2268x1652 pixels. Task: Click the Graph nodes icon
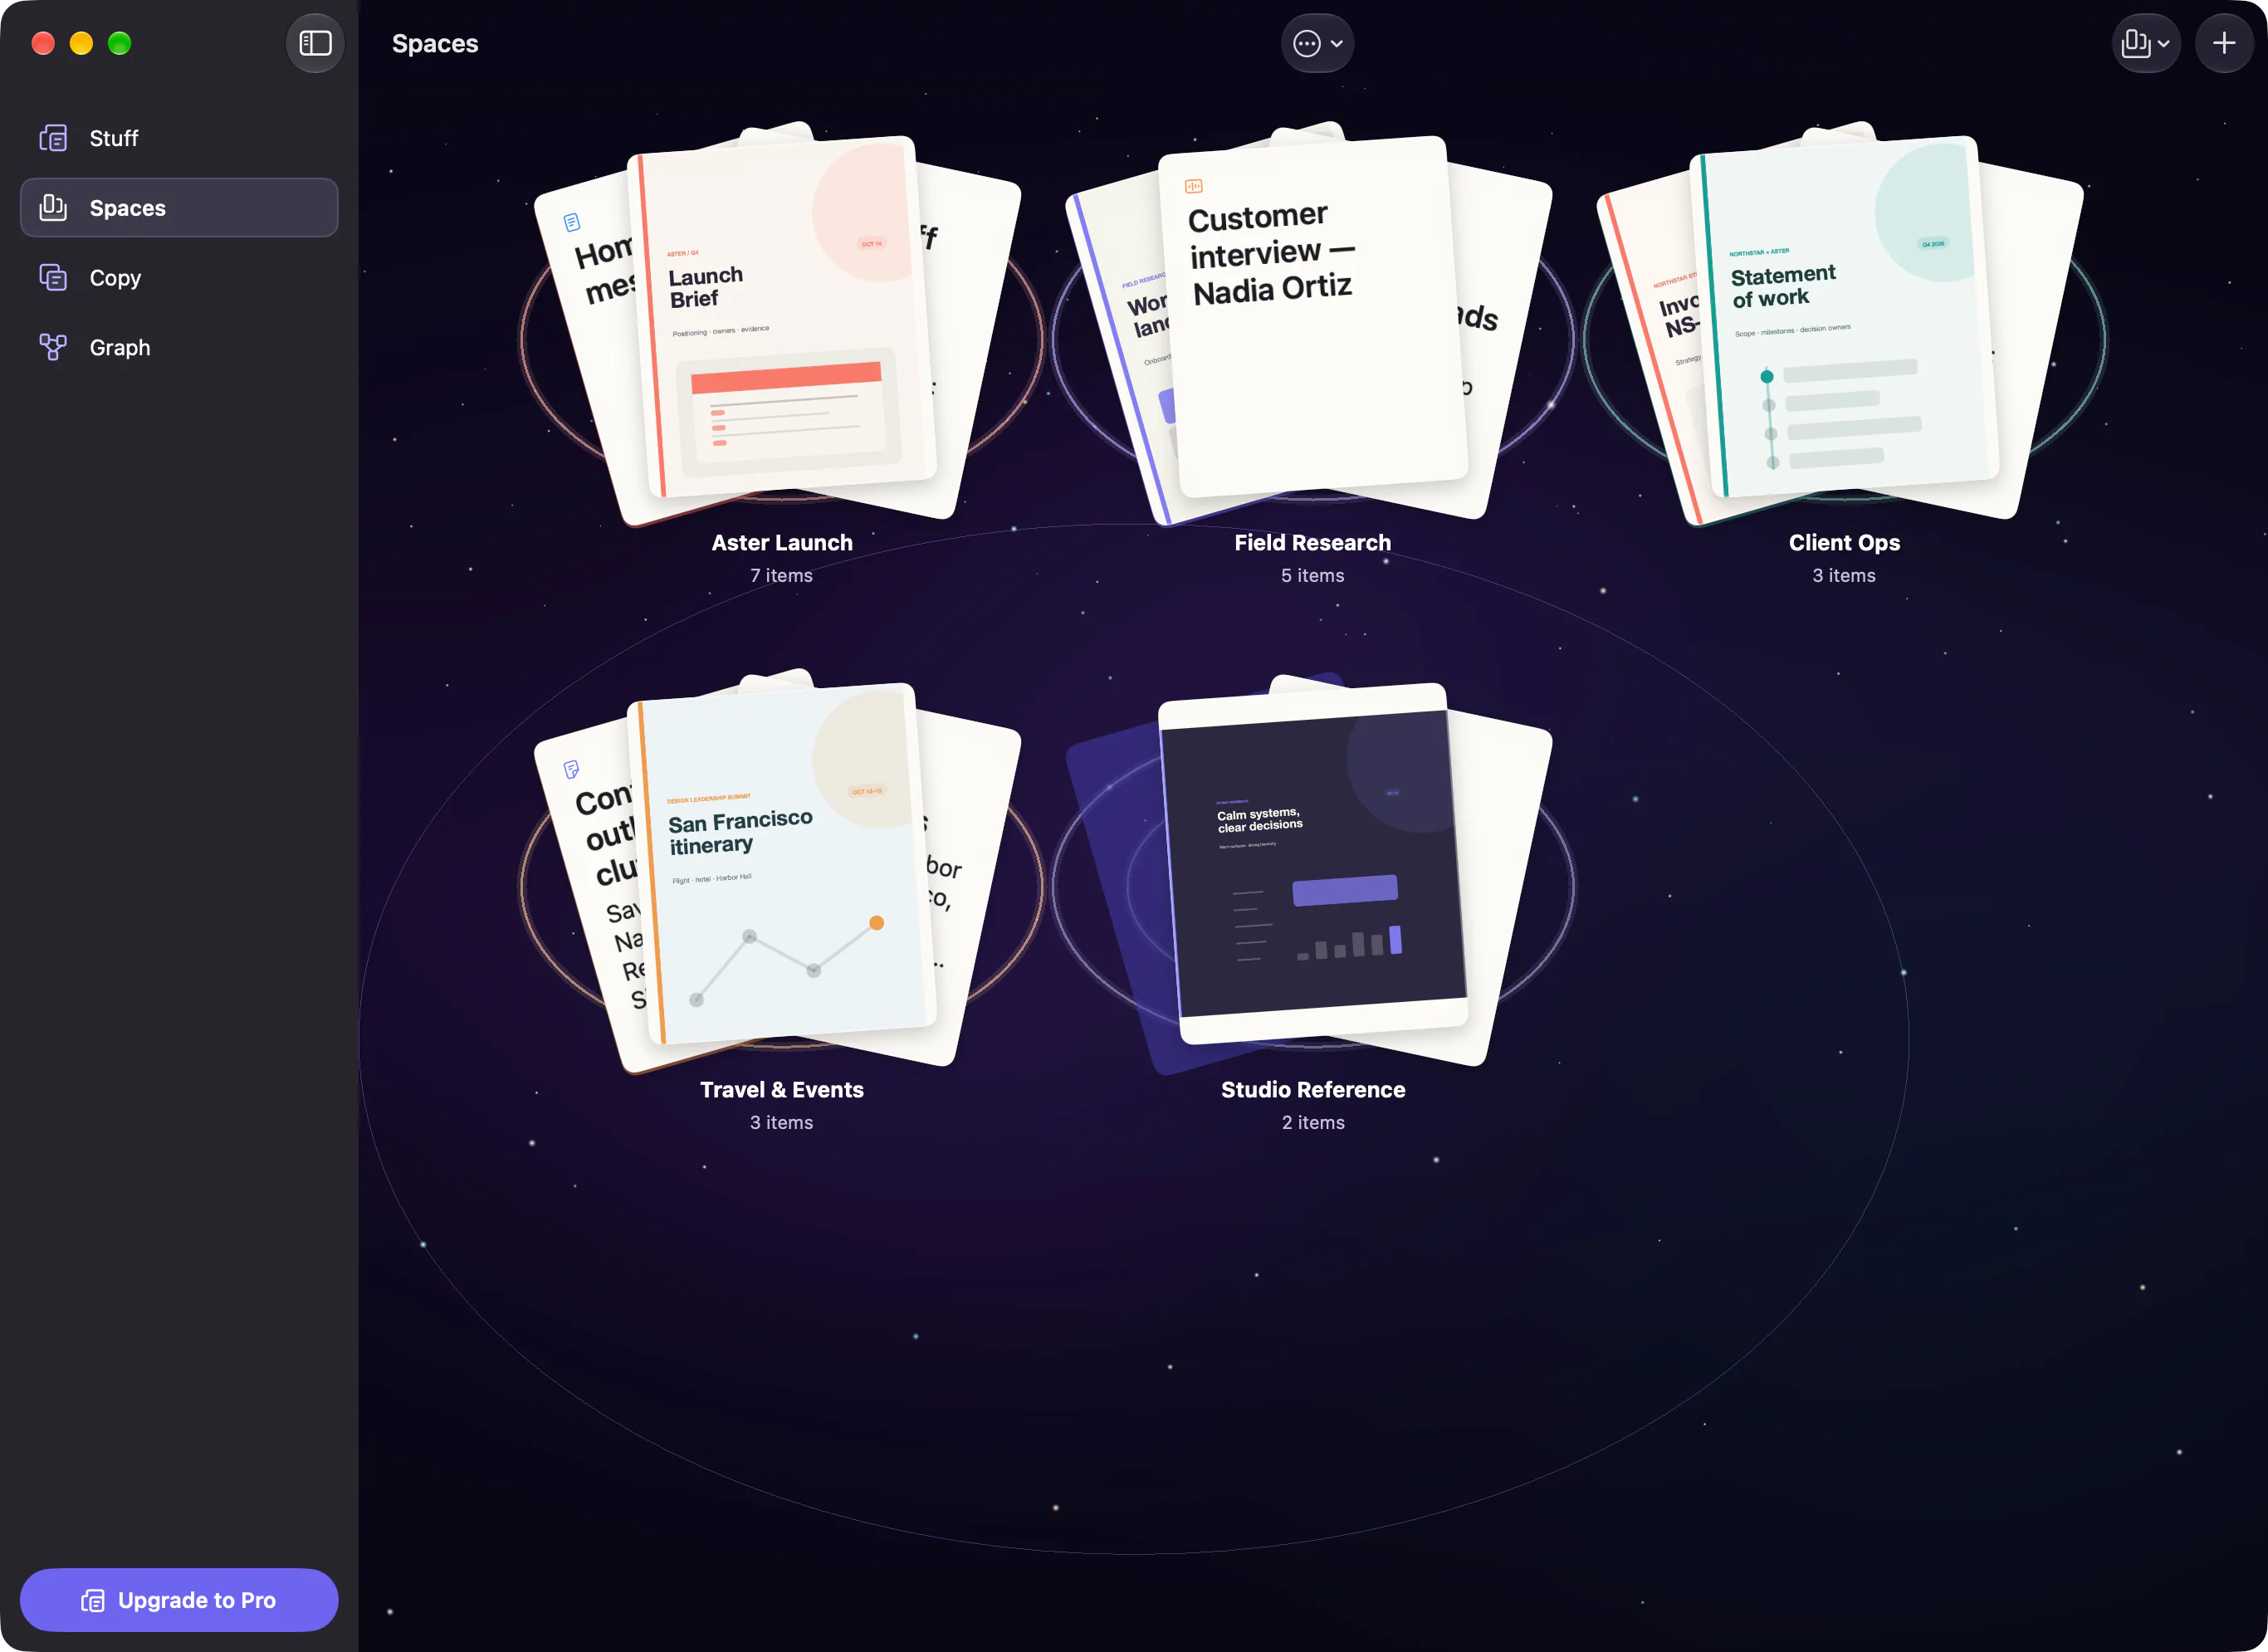pyautogui.click(x=53, y=348)
